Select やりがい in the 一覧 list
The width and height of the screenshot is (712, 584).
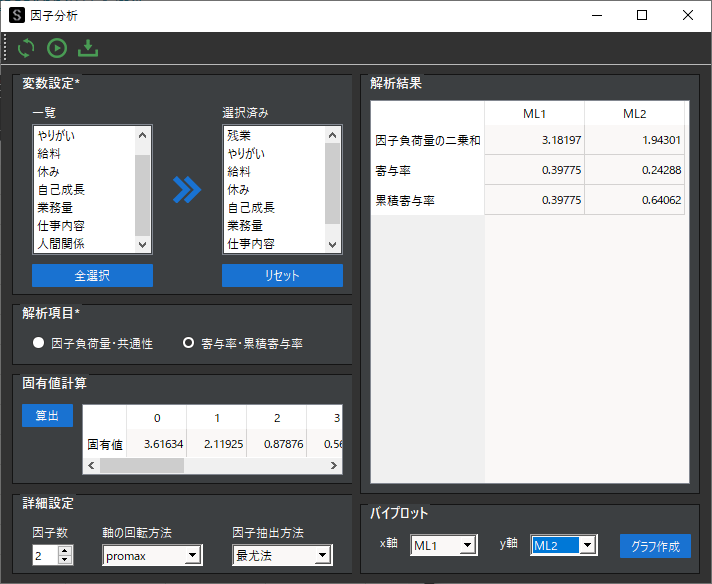85,135
